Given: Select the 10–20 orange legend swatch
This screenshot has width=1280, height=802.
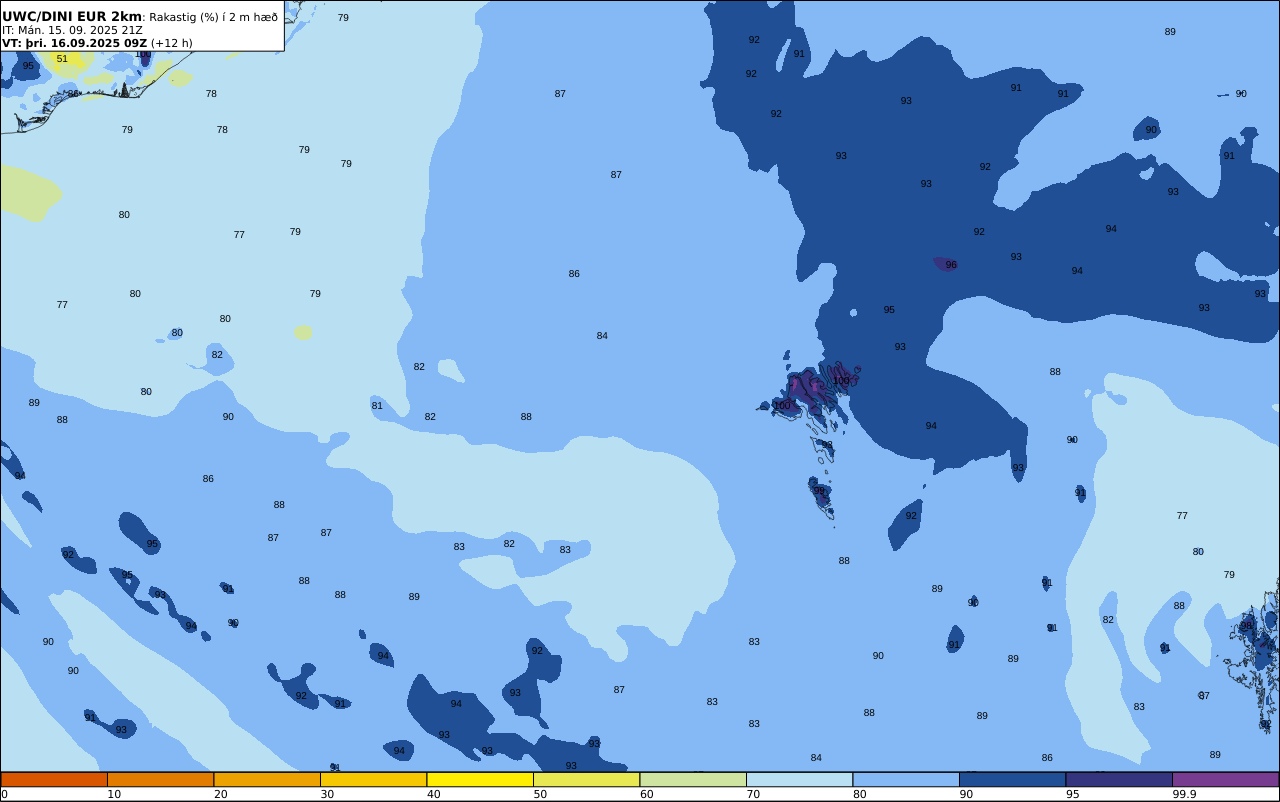Looking at the screenshot, I should (x=160, y=779).
